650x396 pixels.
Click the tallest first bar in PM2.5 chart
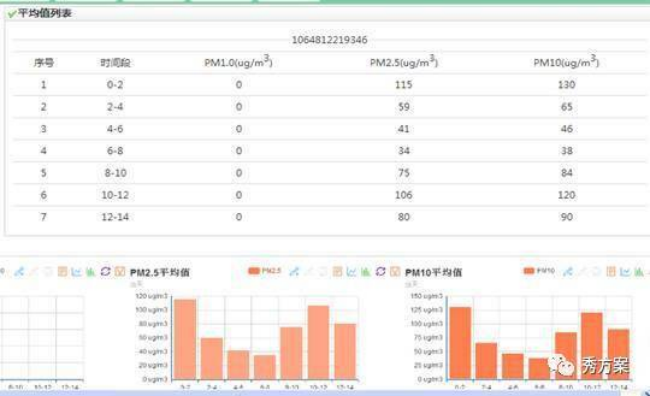pos(185,339)
